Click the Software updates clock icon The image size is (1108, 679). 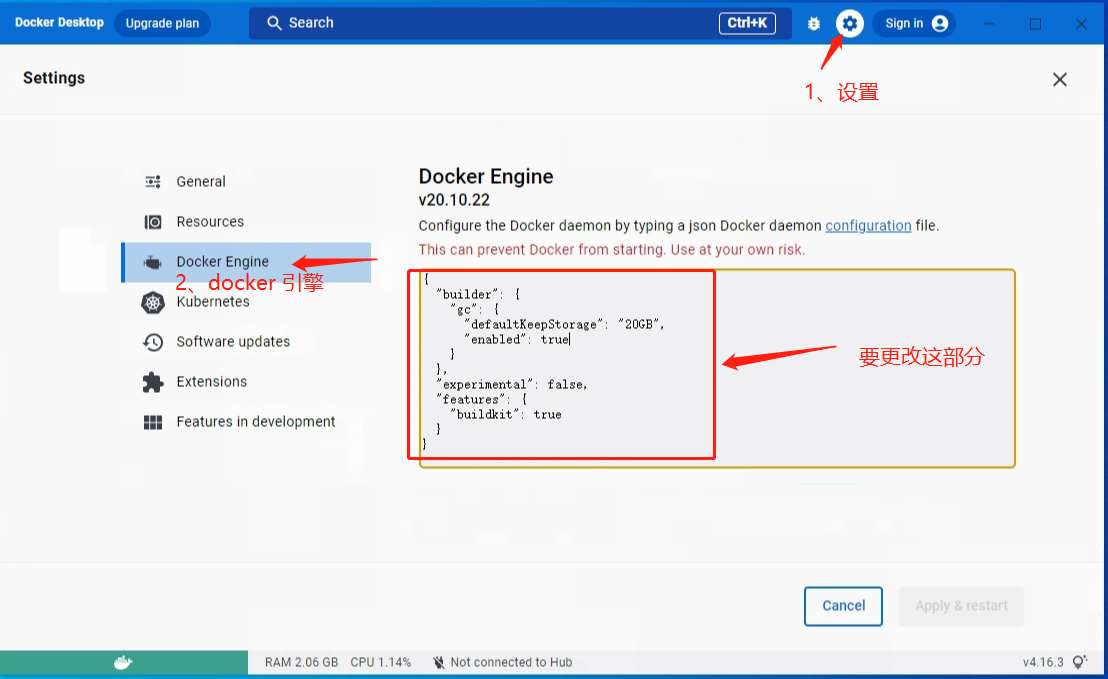point(152,341)
